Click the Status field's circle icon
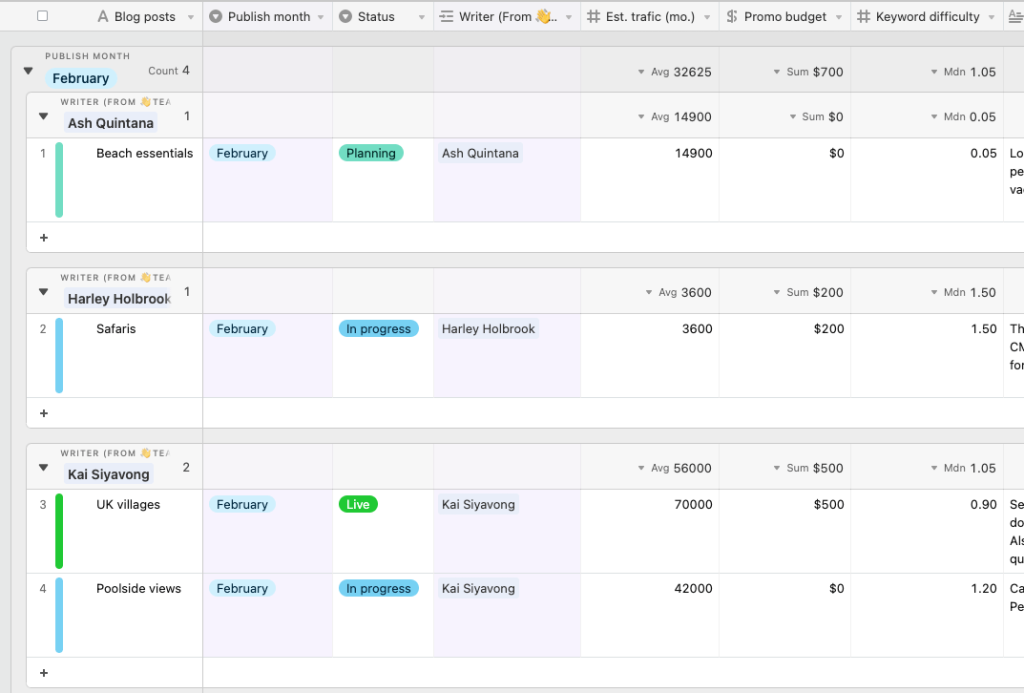Screen dimensions: 1024x693 pos(345,16)
